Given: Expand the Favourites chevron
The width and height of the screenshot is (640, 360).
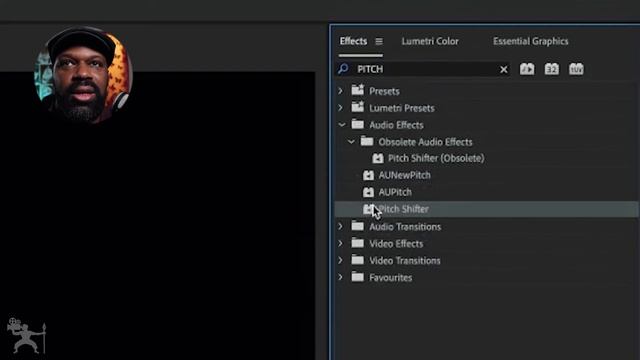Looking at the screenshot, I should click(x=340, y=277).
